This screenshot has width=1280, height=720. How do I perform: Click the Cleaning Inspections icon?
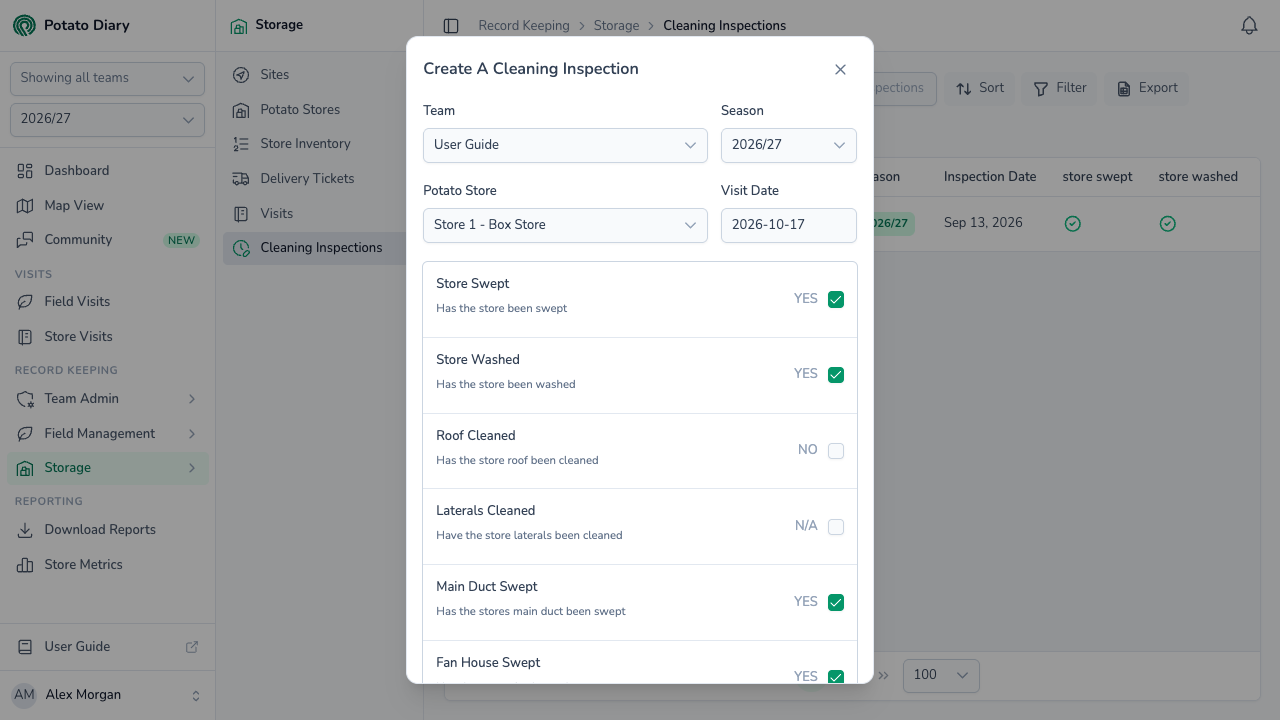coord(241,248)
